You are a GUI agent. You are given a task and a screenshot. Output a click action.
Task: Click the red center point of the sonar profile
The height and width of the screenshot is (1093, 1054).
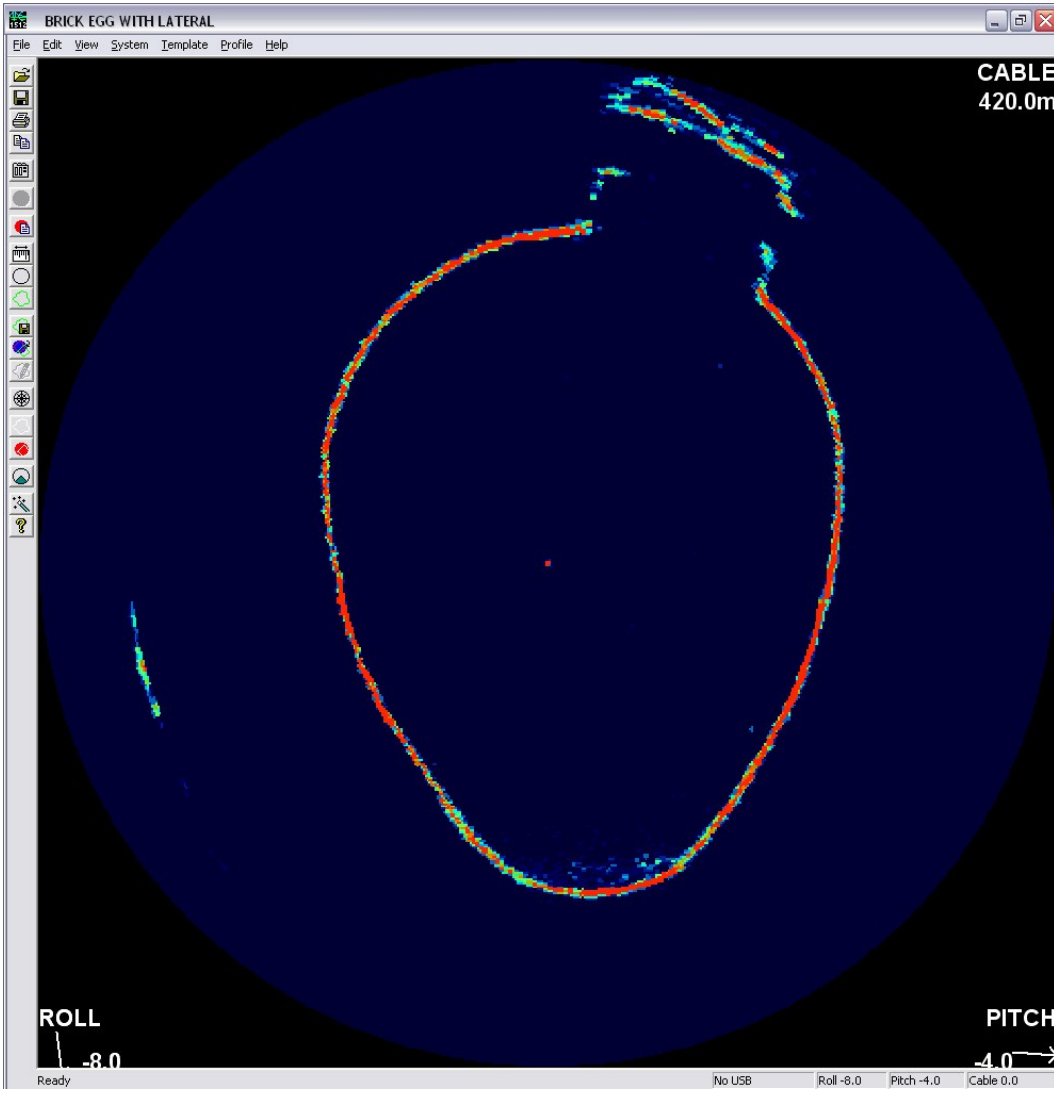(548, 563)
